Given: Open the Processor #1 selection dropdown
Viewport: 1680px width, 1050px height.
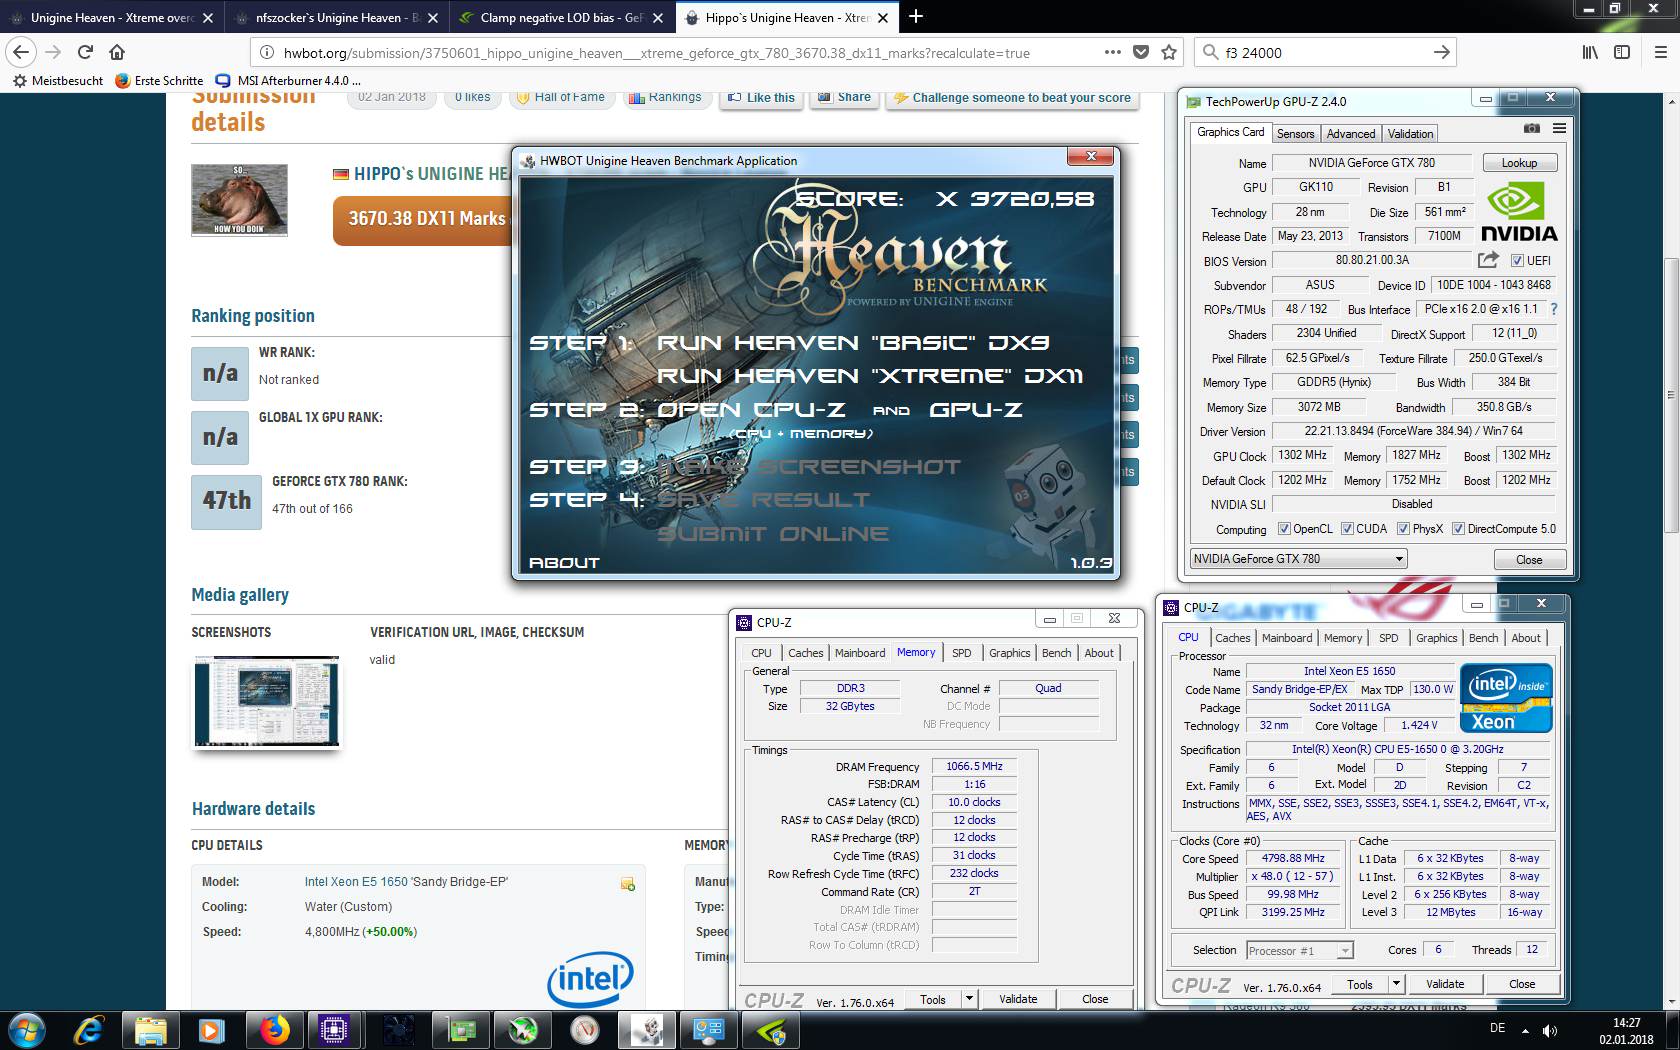Looking at the screenshot, I should [1299, 950].
